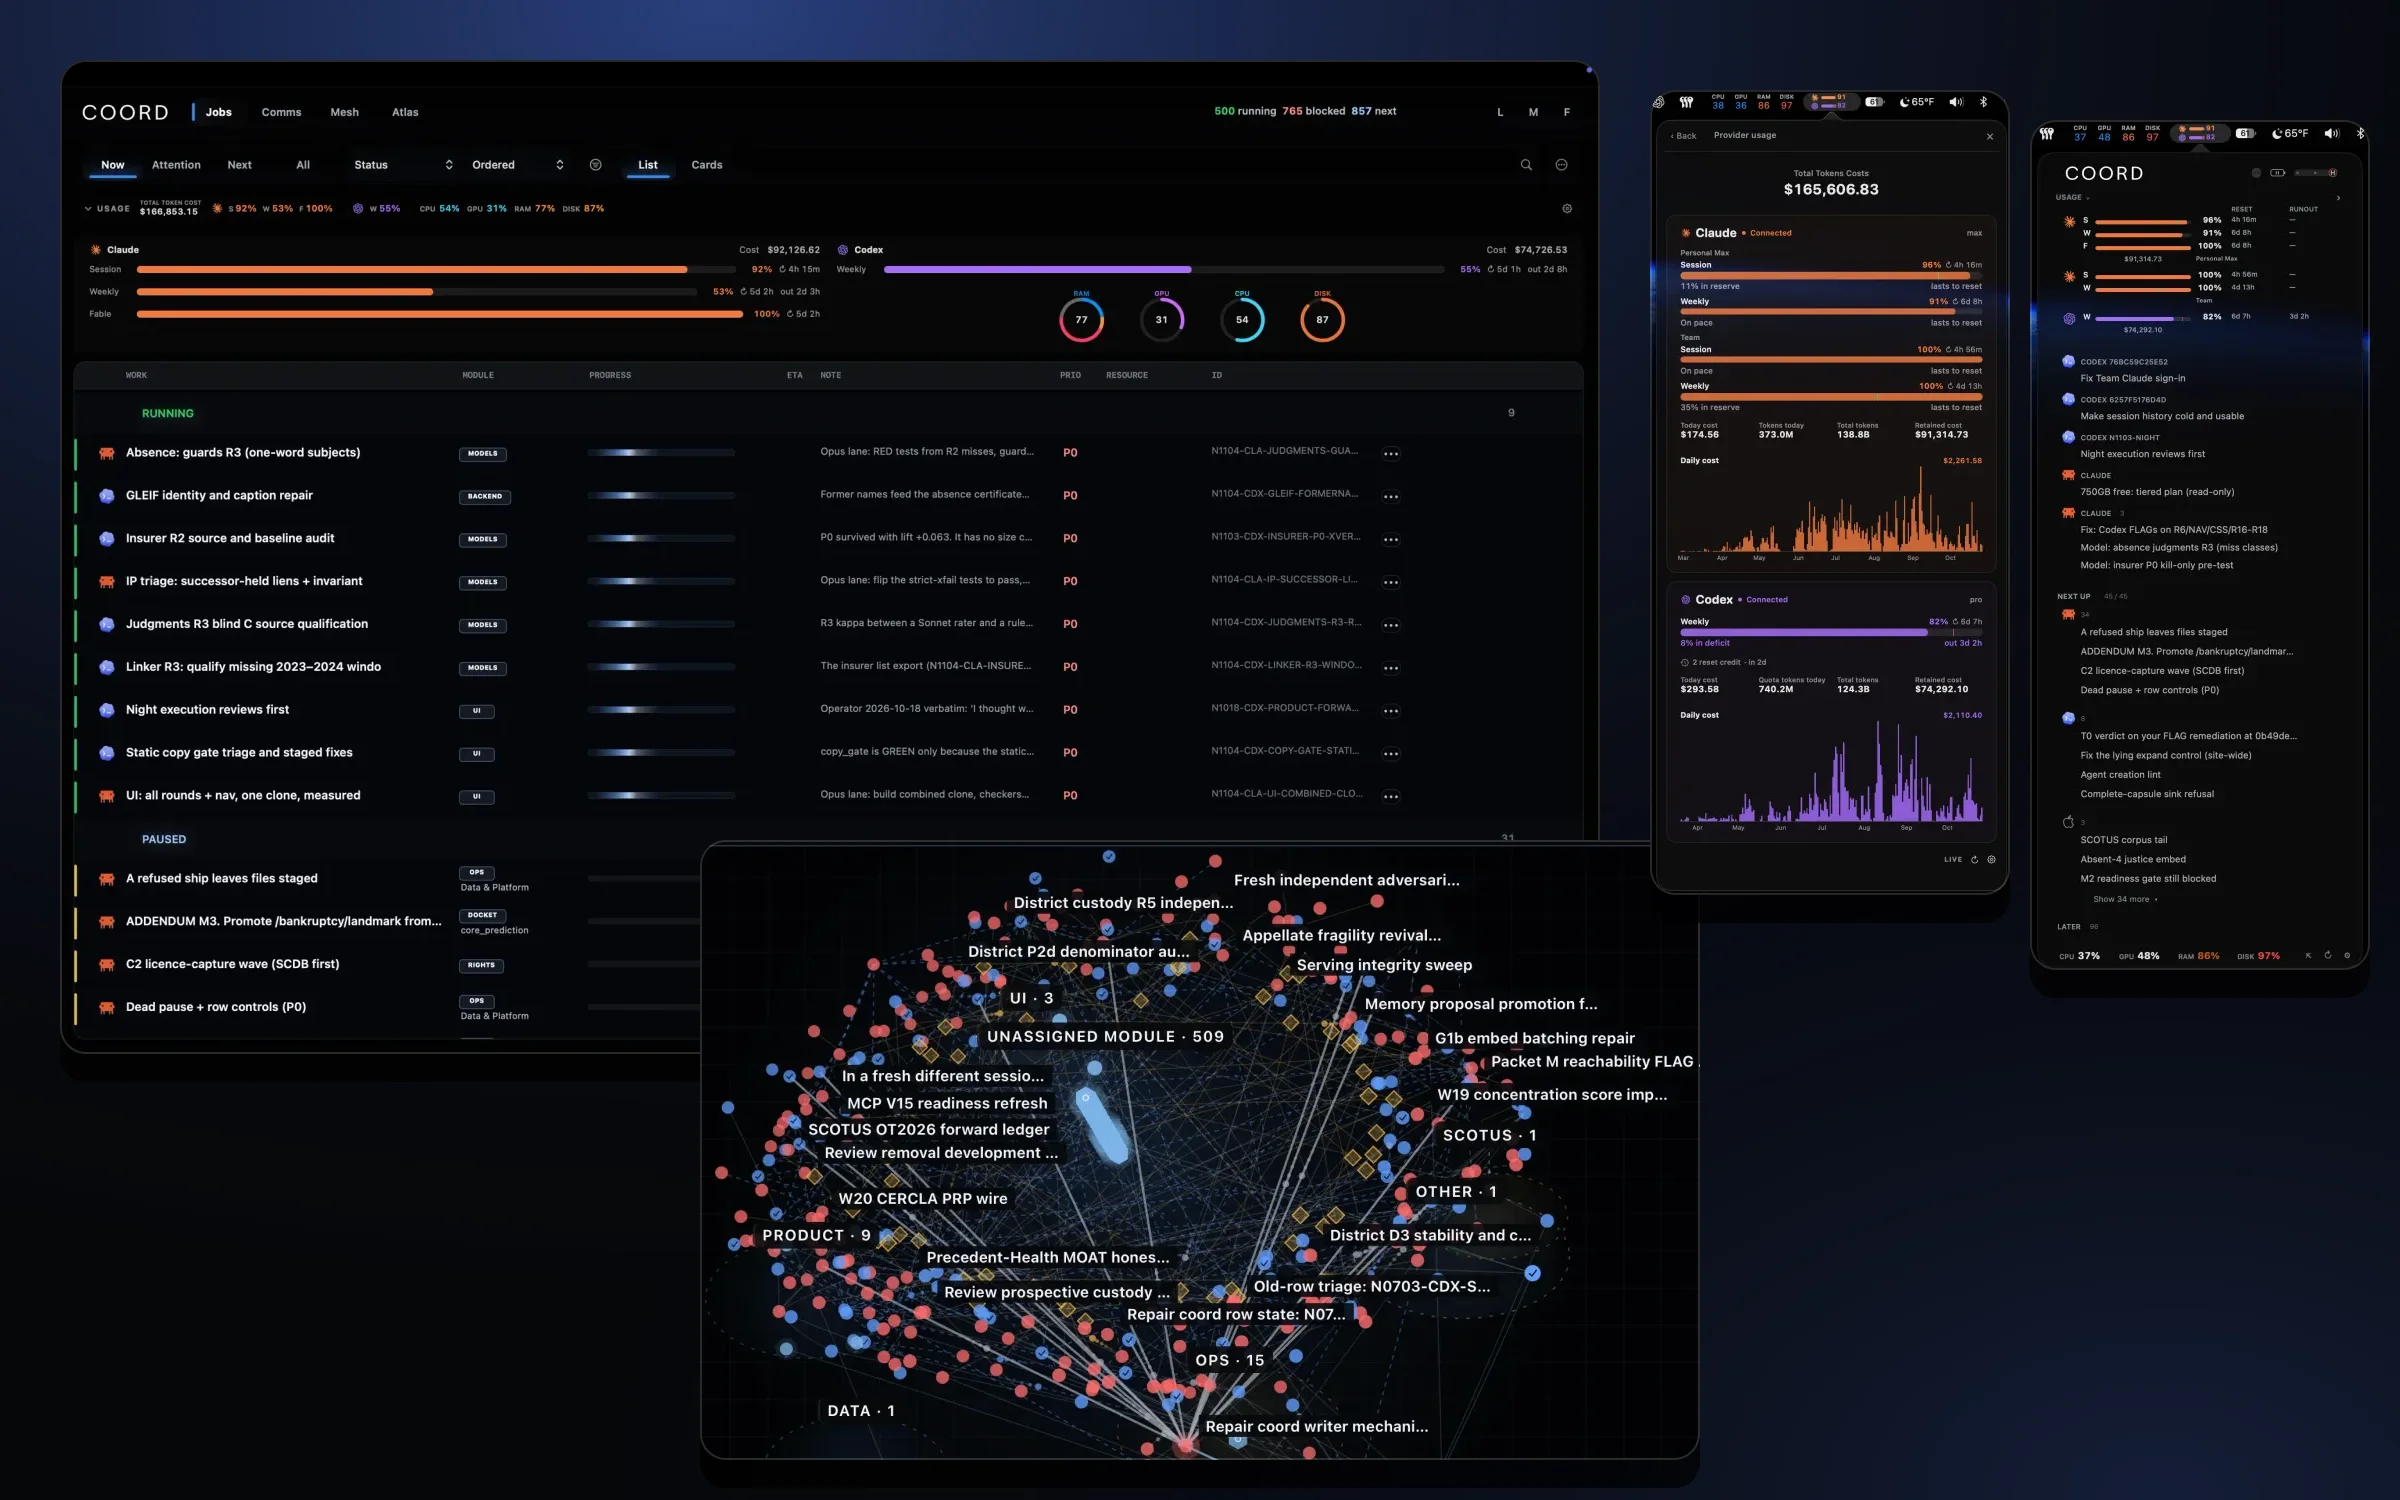Switch to Cards view
2400x1500 pixels.
(x=706, y=165)
